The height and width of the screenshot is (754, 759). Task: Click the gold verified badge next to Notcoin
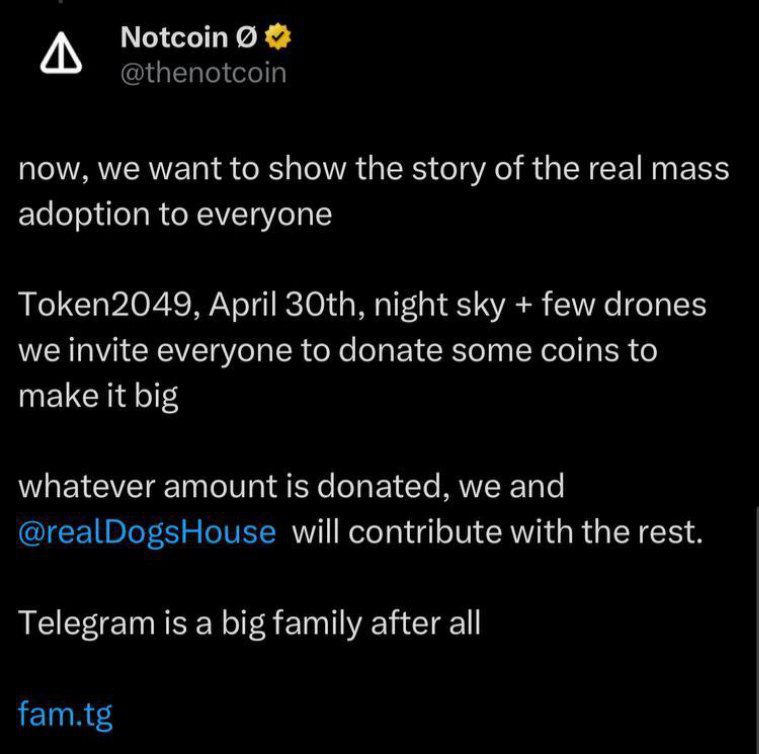[278, 37]
